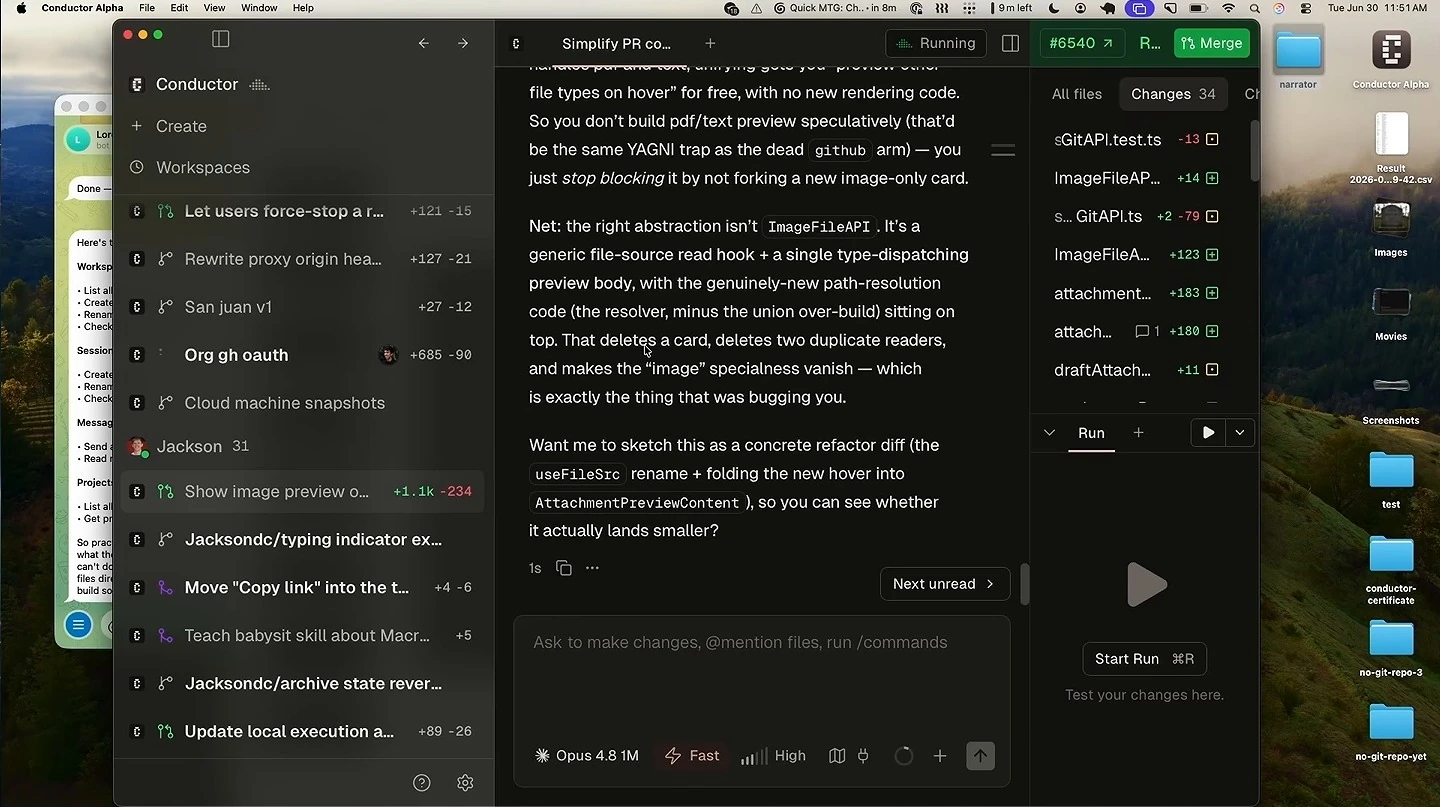Open pull request #6540 link
The height and width of the screenshot is (807, 1440).
point(1083,43)
